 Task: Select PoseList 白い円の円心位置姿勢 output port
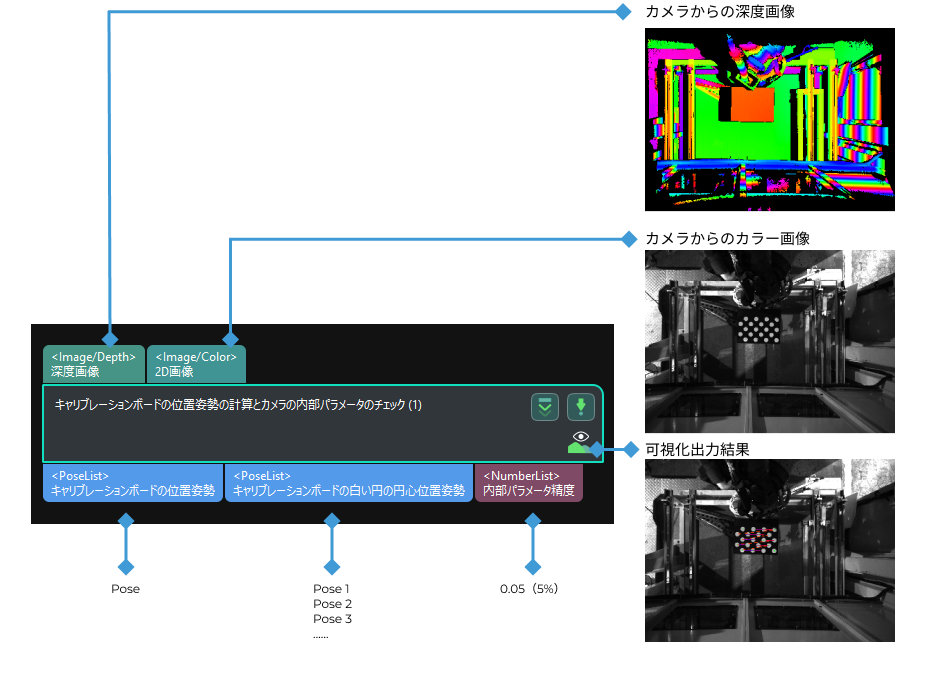349,483
